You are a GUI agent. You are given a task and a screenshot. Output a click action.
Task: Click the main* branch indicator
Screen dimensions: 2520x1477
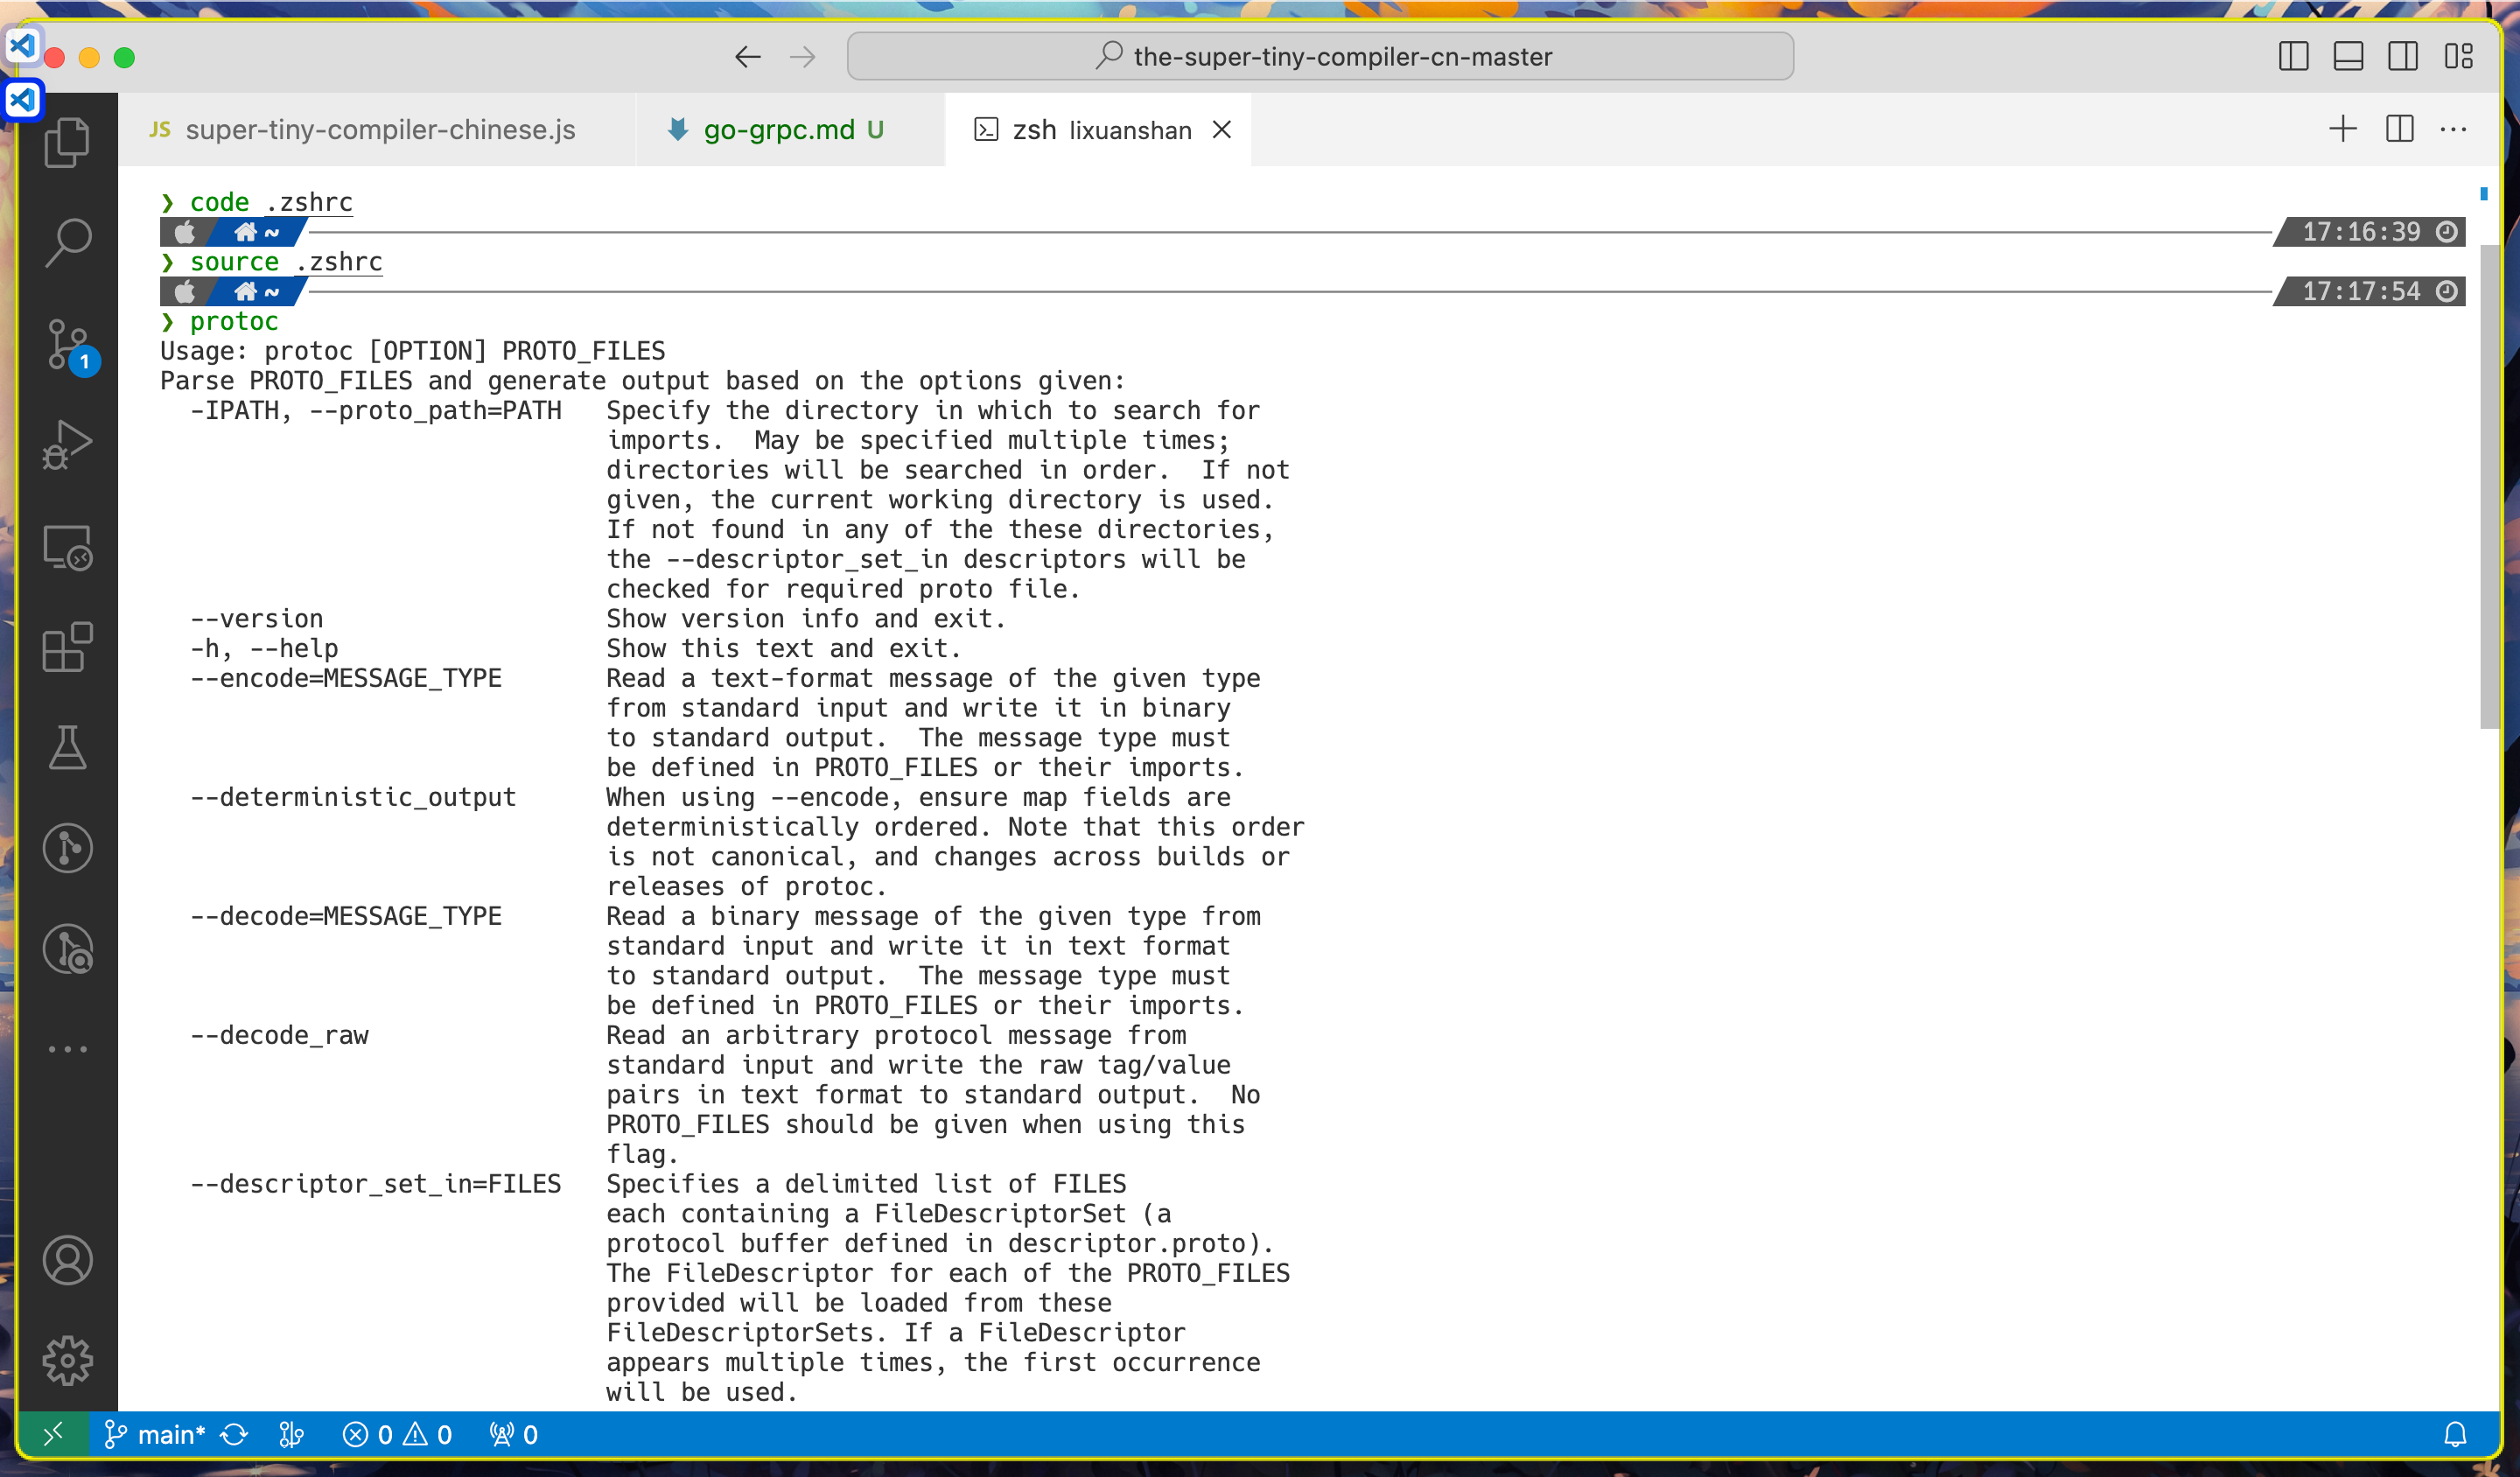(x=155, y=1434)
